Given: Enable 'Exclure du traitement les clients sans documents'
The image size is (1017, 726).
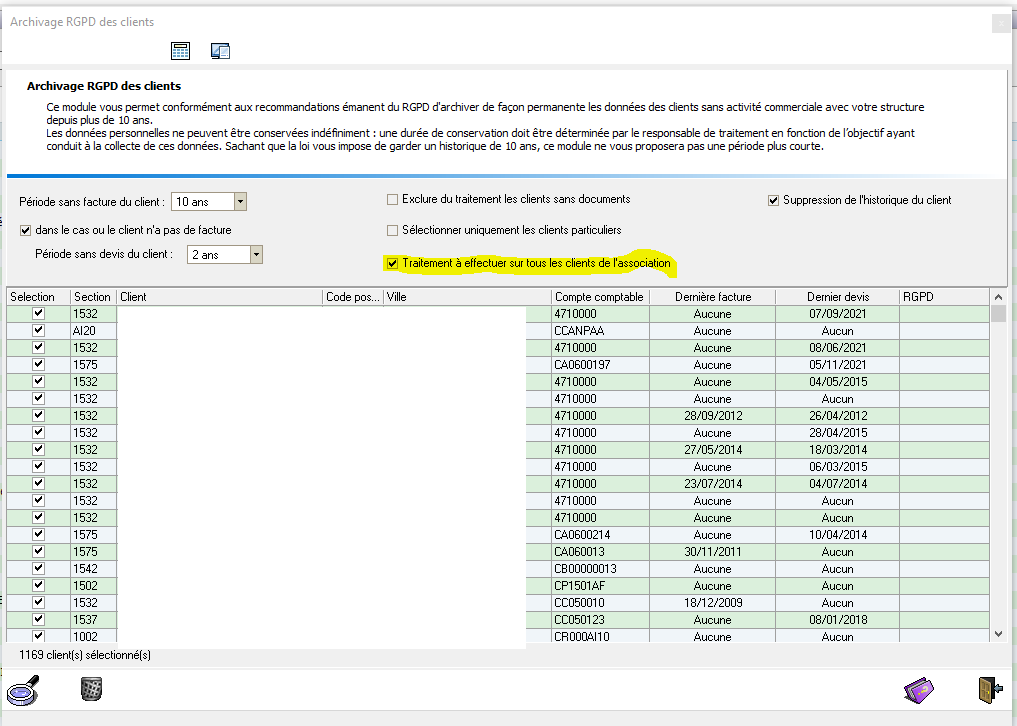Looking at the screenshot, I should [393, 200].
